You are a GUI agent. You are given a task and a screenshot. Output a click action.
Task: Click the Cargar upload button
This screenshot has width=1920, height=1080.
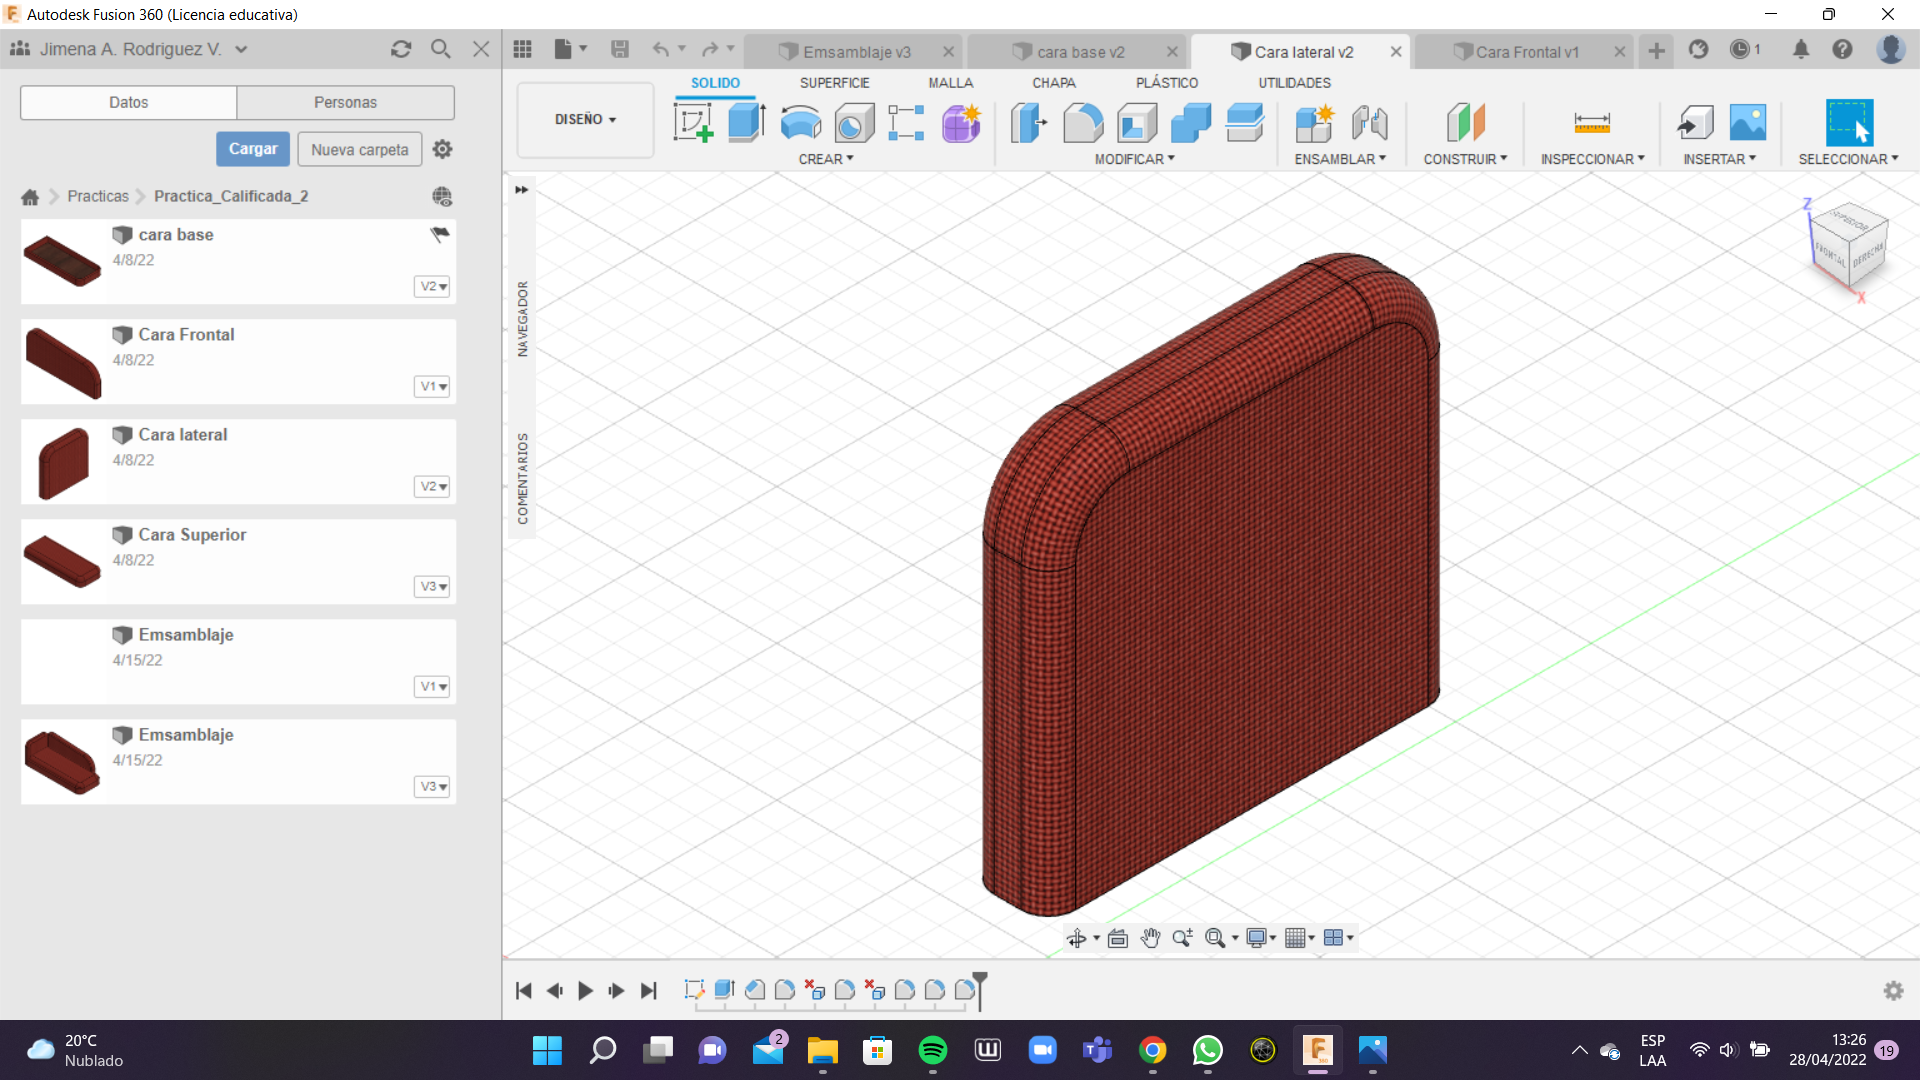(253, 149)
